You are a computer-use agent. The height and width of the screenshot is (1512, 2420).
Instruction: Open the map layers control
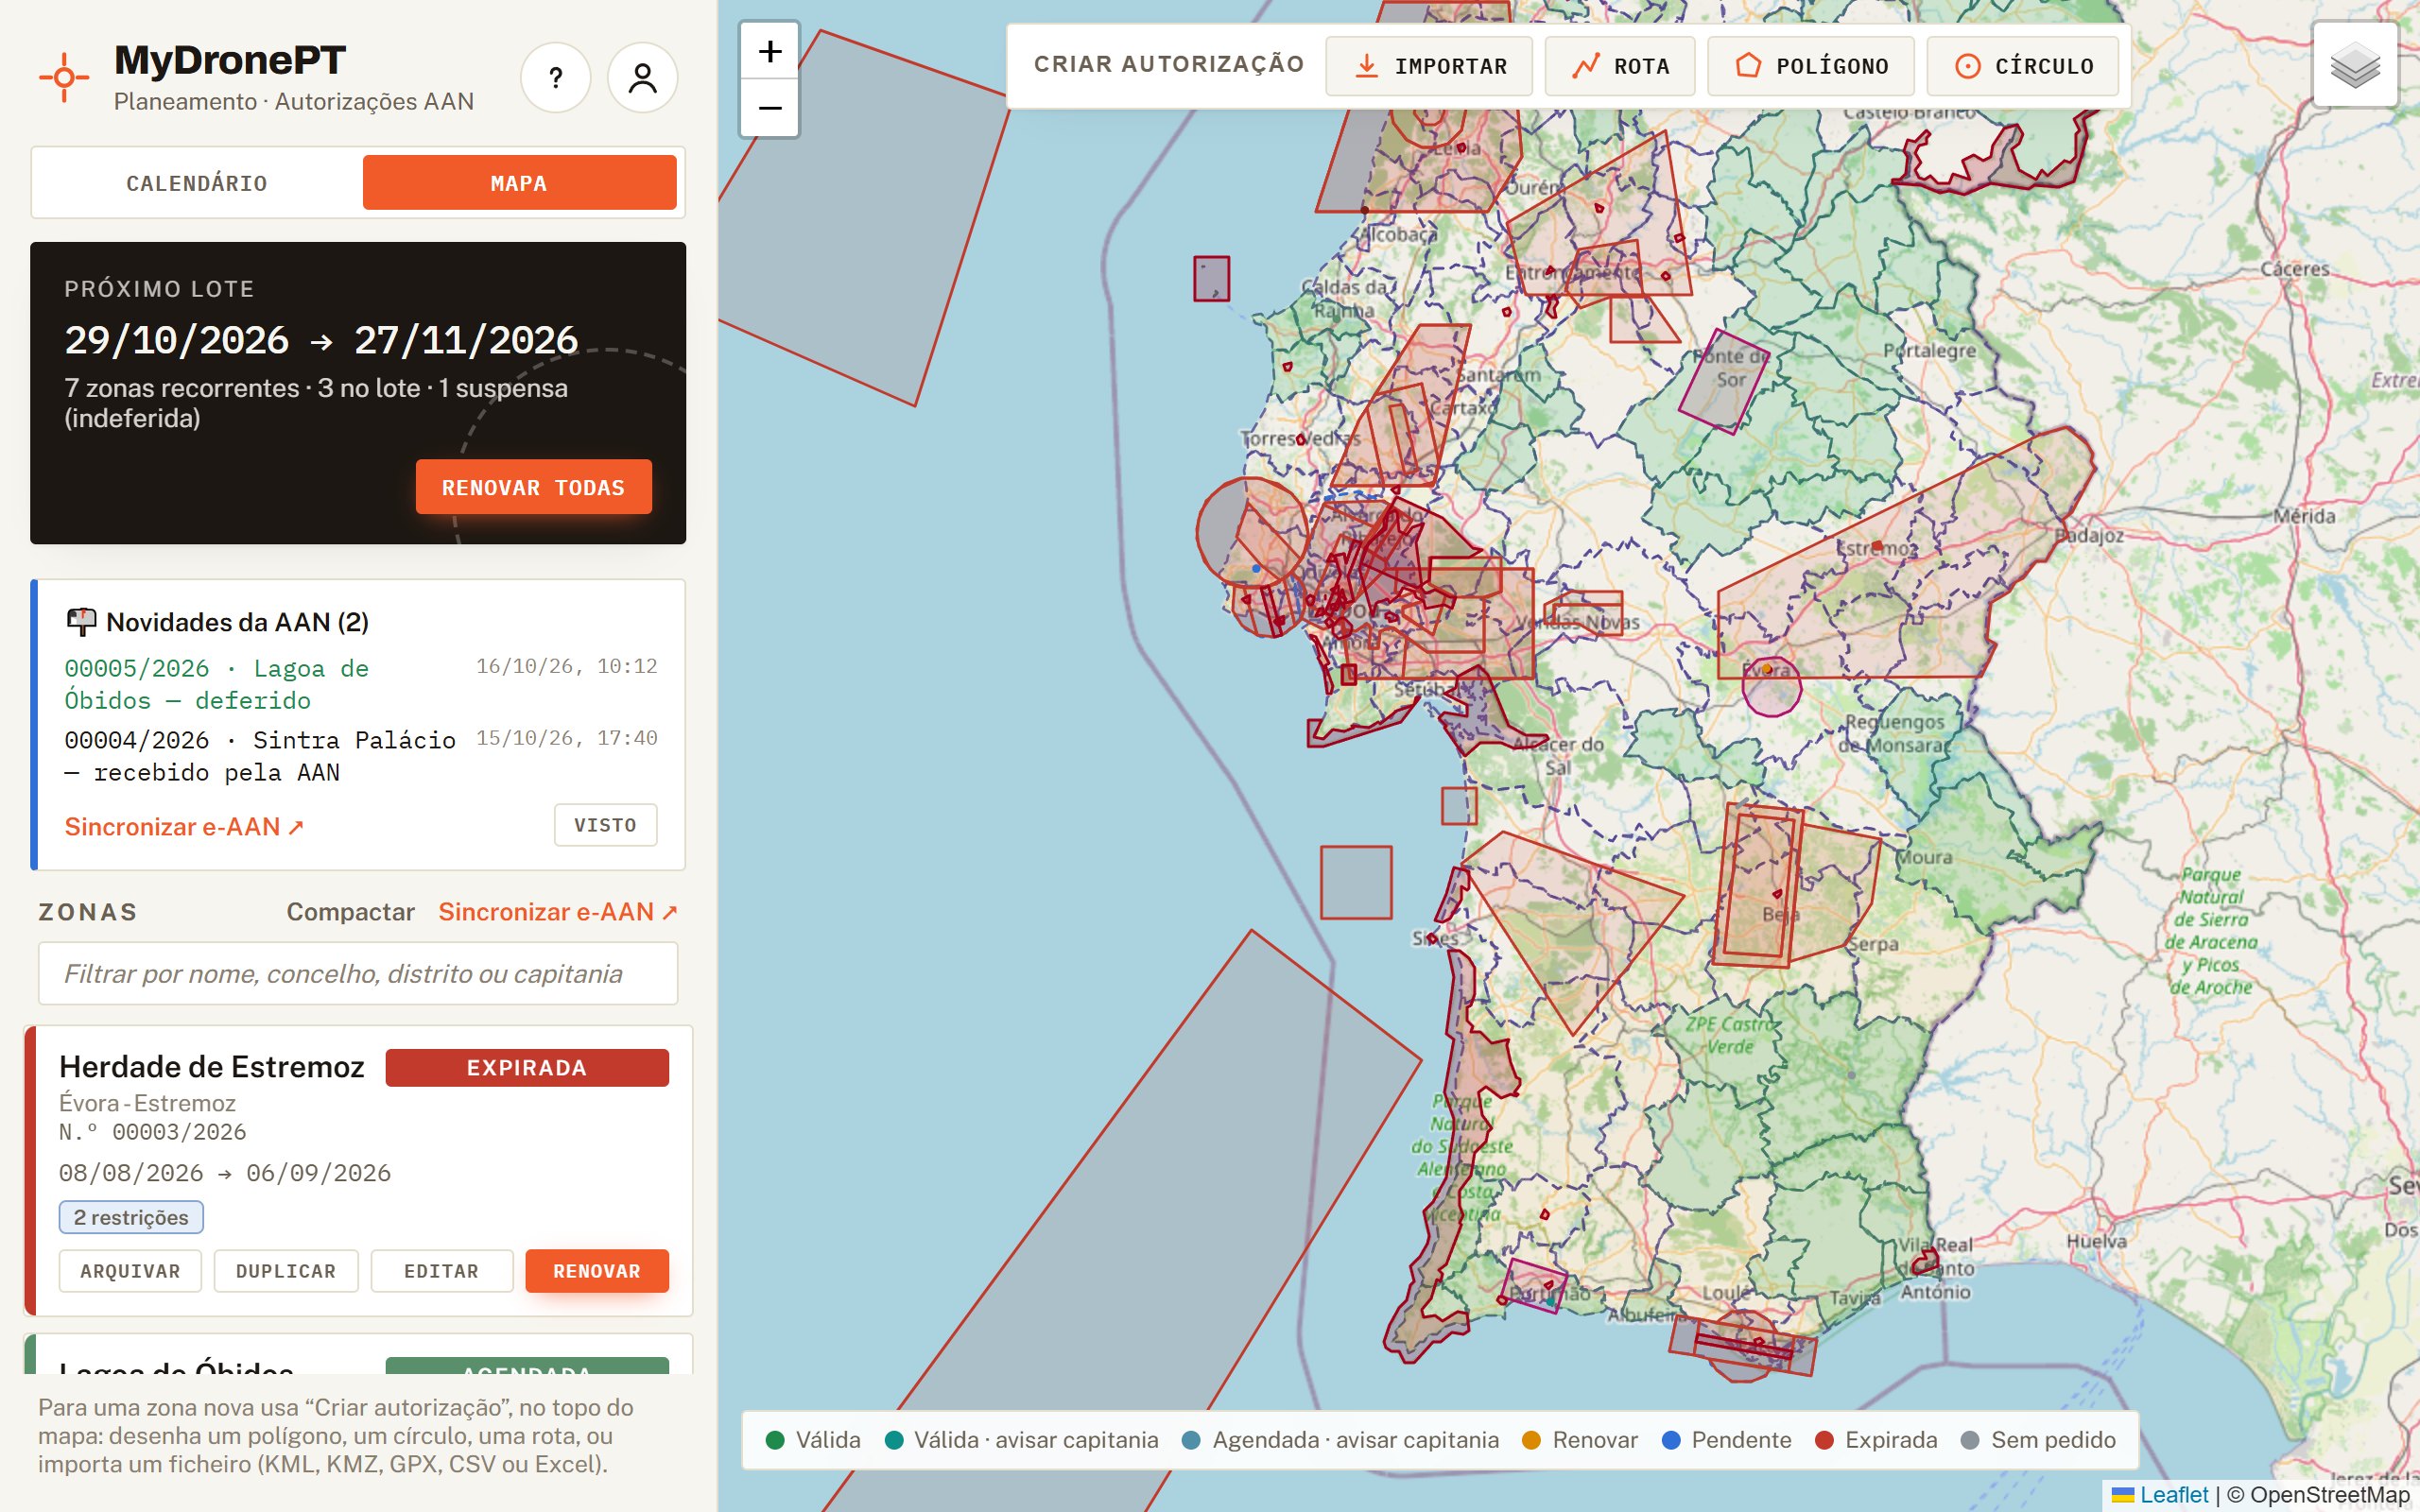tap(2355, 65)
